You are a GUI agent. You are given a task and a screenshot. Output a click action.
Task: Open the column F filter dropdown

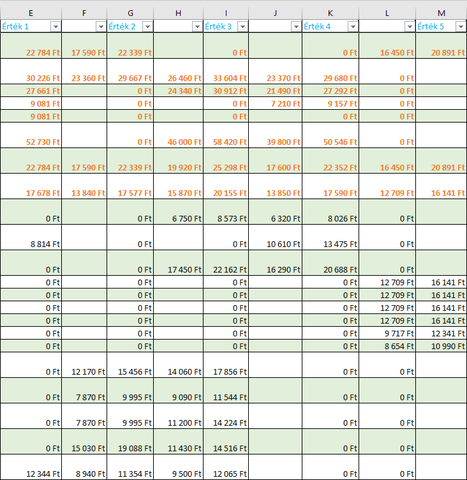pyautogui.click(x=101, y=26)
